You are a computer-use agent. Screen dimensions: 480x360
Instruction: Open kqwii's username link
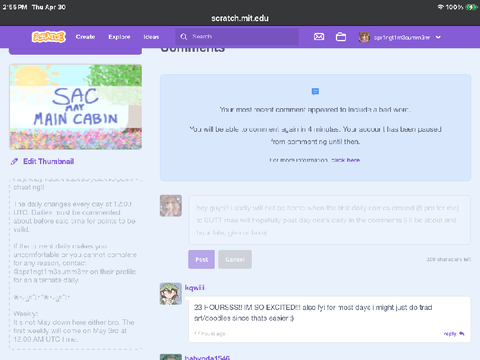point(195,288)
